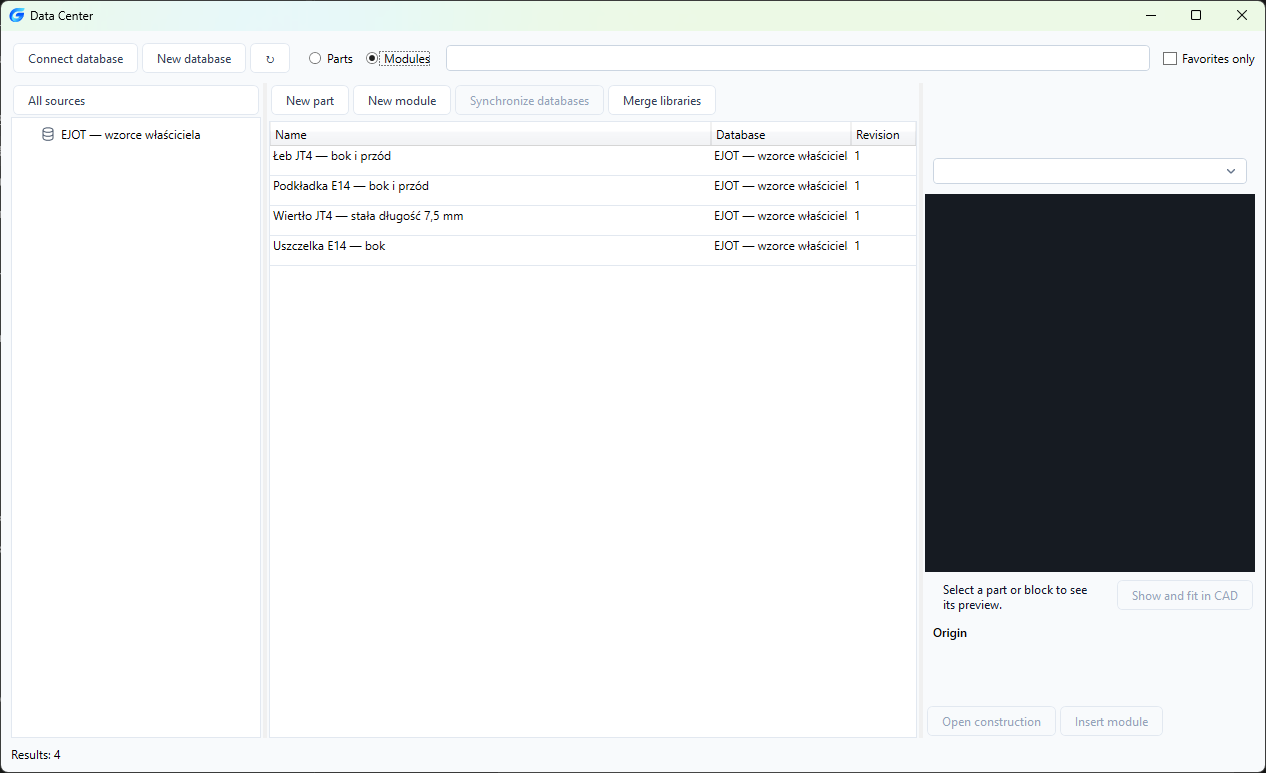This screenshot has height=773, width=1266.
Task: Maximize the Data Center window
Action: coord(1196,15)
